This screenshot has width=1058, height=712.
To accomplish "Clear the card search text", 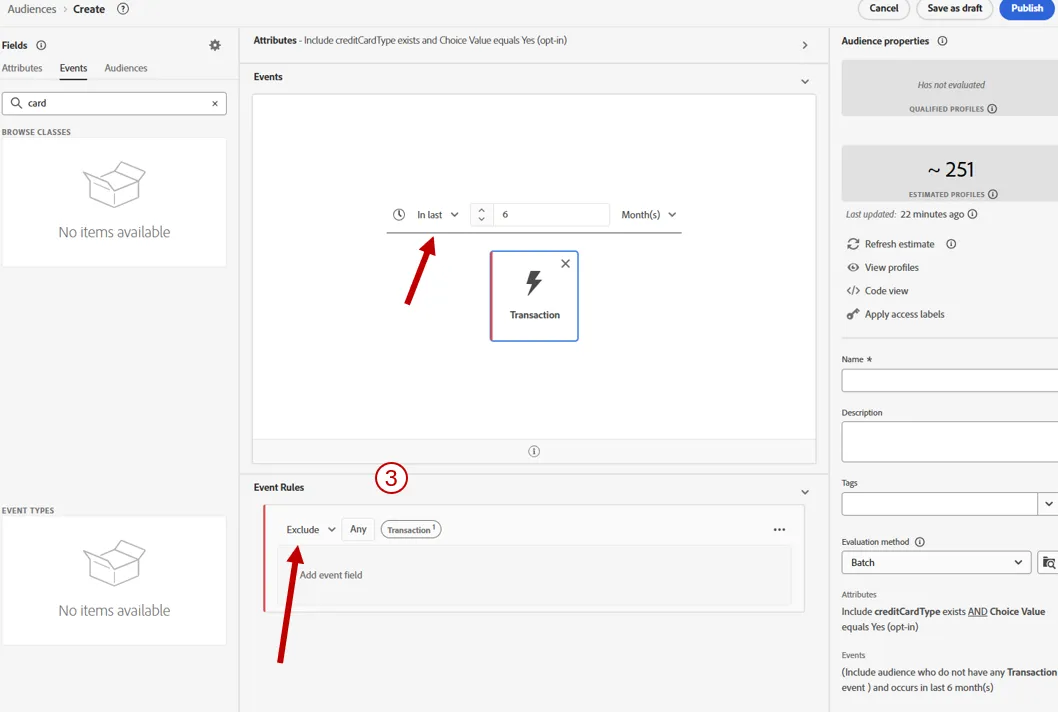I will (215, 103).
